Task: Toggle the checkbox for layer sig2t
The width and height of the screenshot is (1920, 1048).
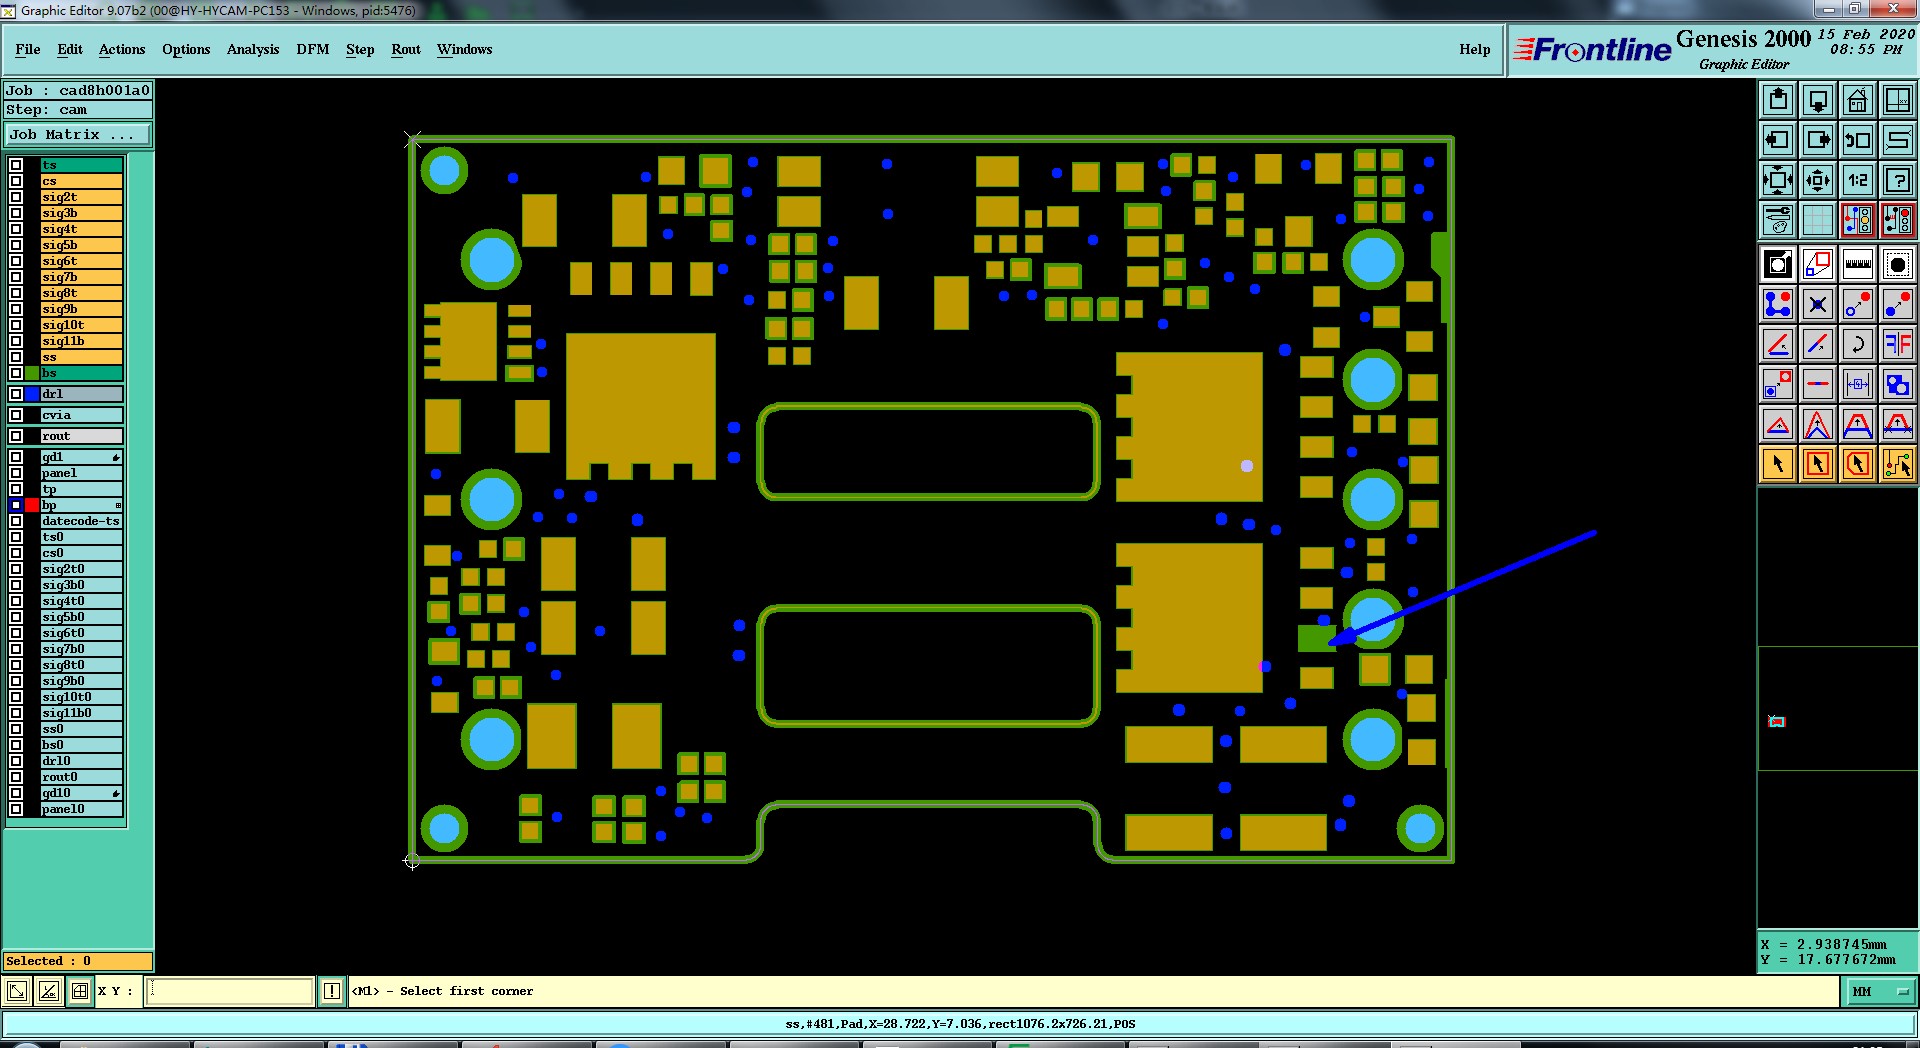Action: (16, 197)
